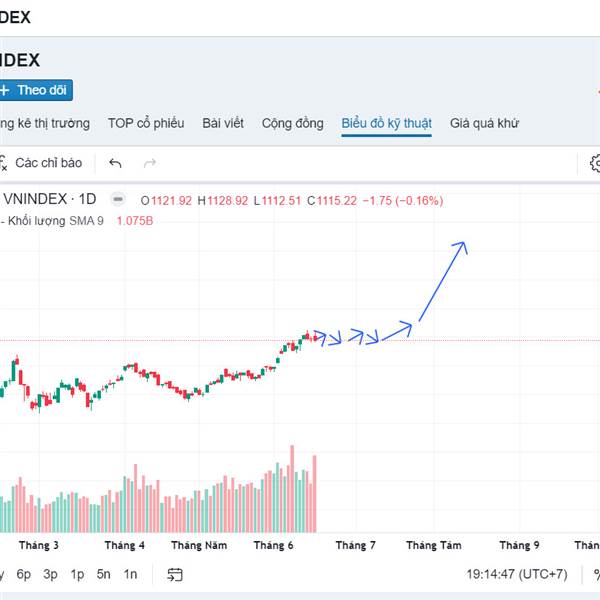Select the TOP cổ phiếu tab
Viewport: 600px width, 600px height.
[x=146, y=123]
